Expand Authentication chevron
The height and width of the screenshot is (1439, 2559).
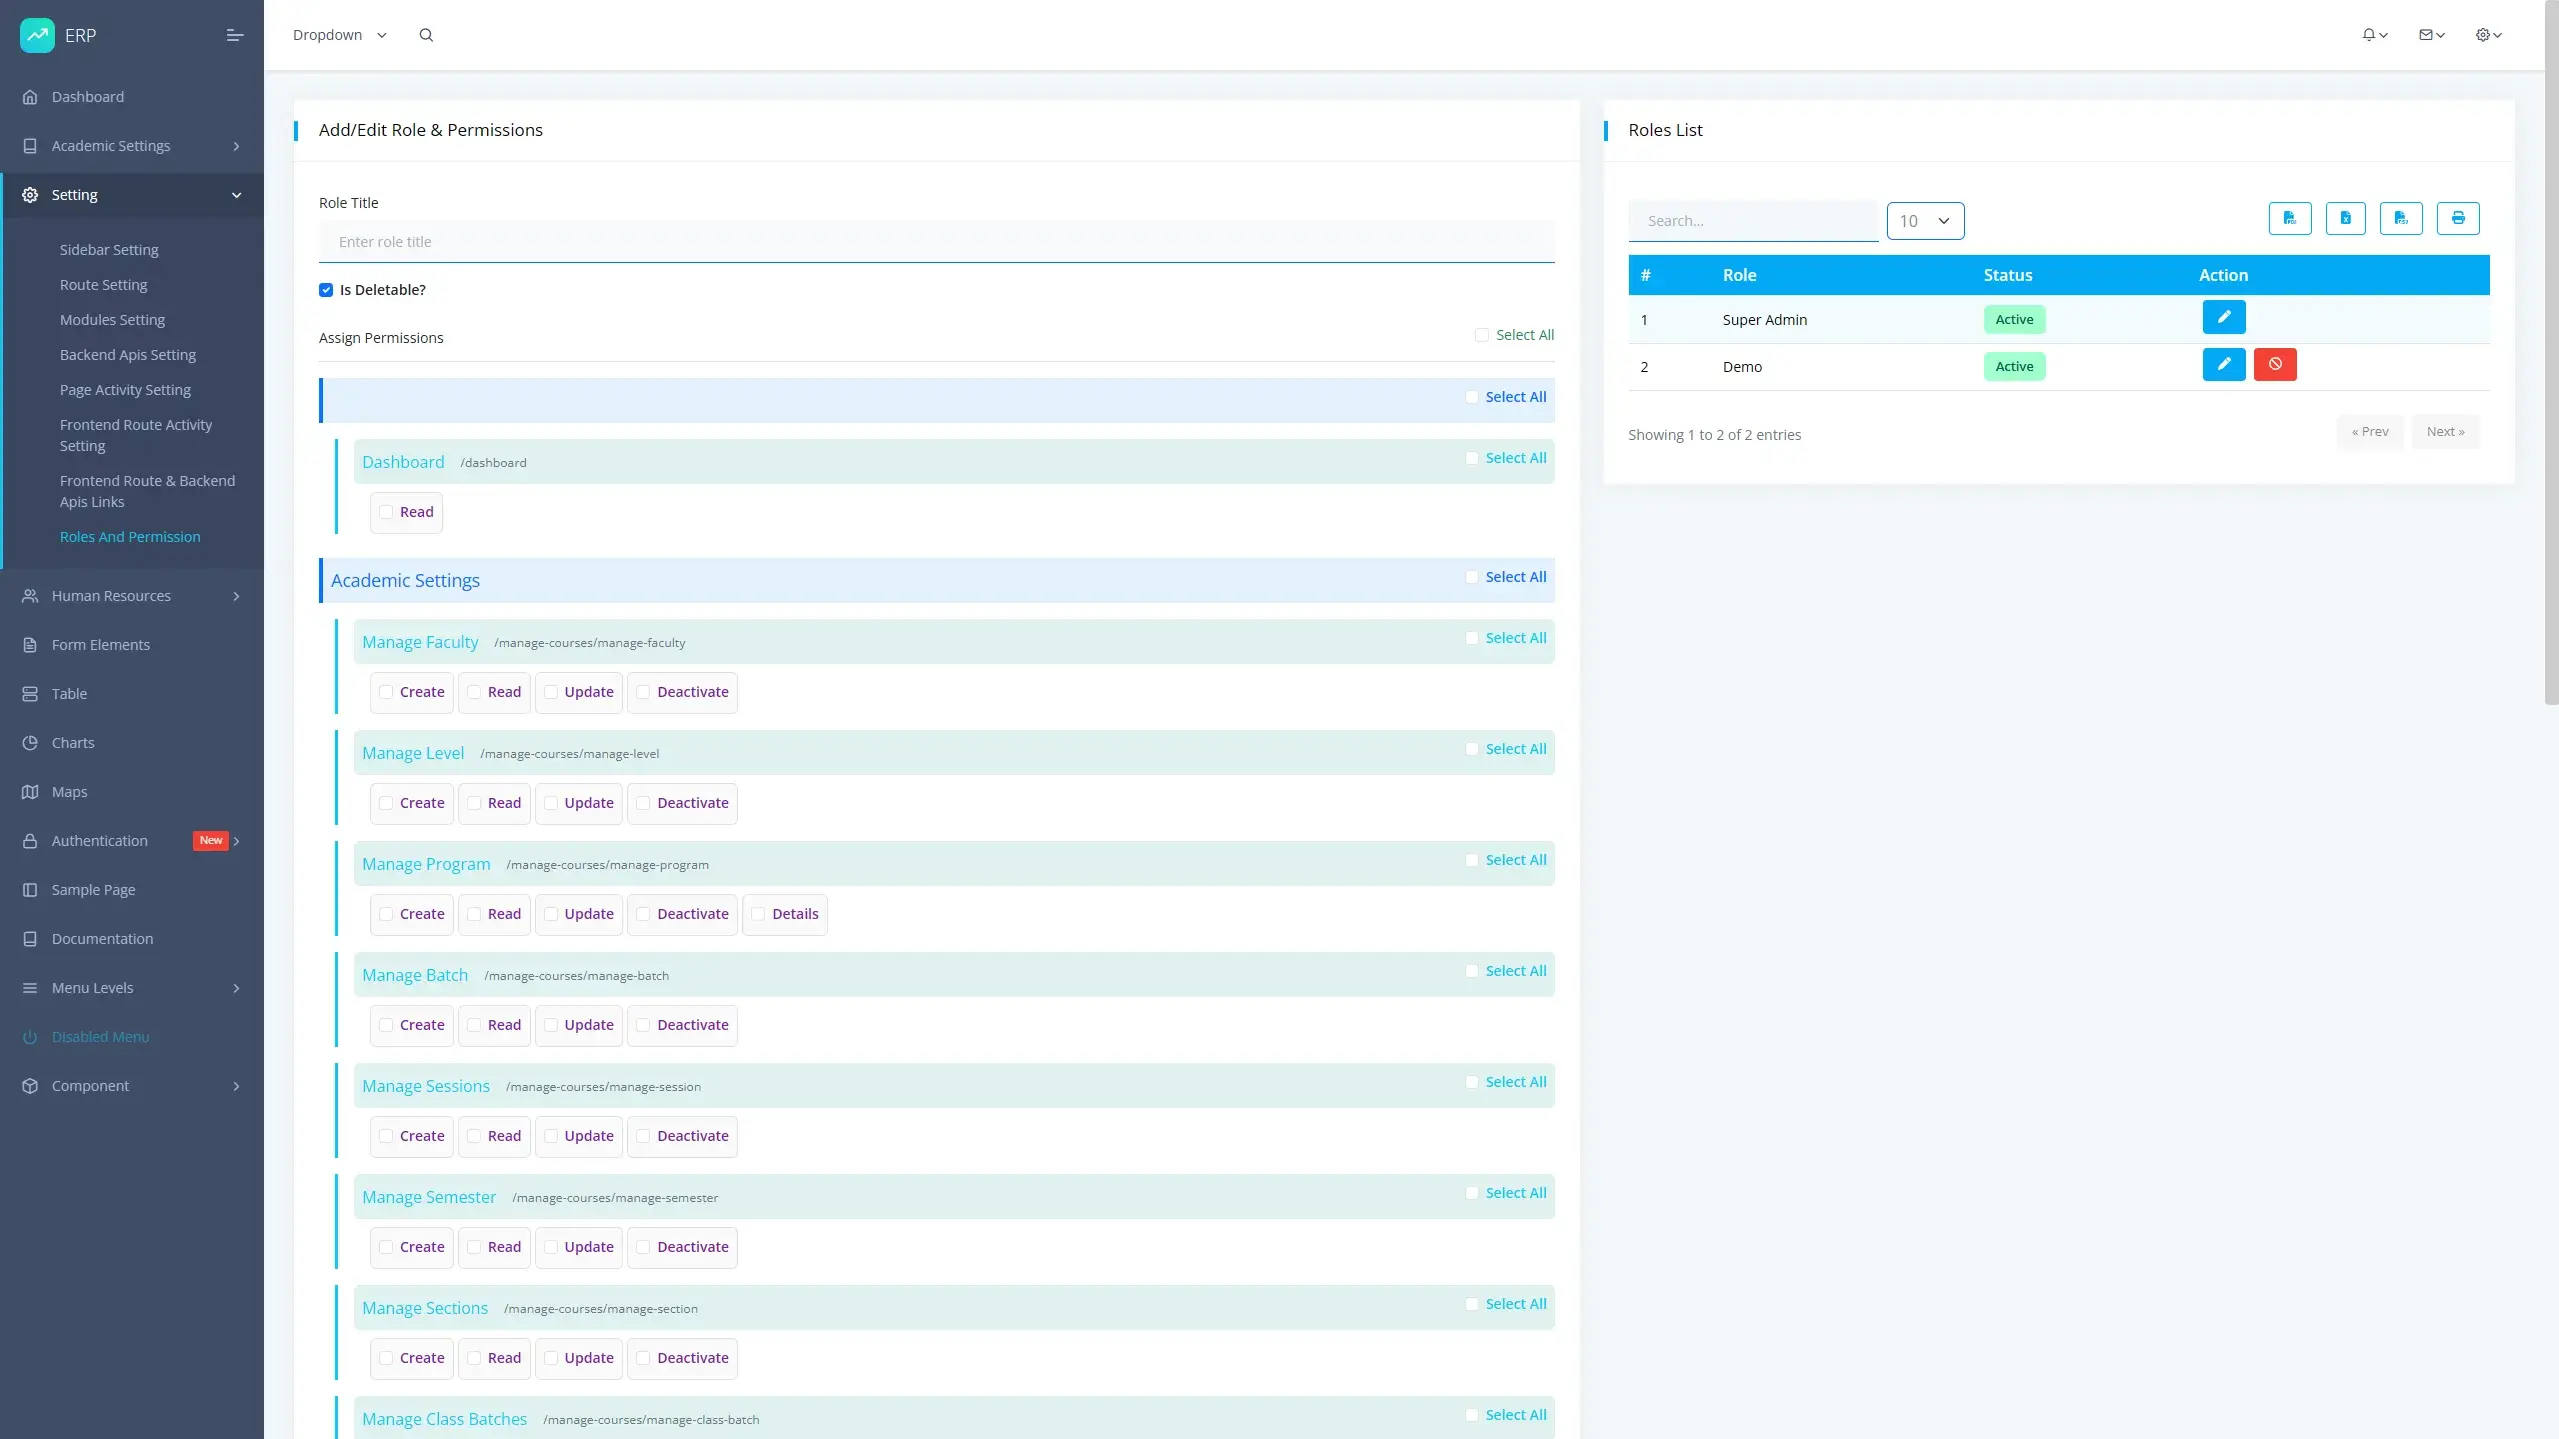click(237, 841)
